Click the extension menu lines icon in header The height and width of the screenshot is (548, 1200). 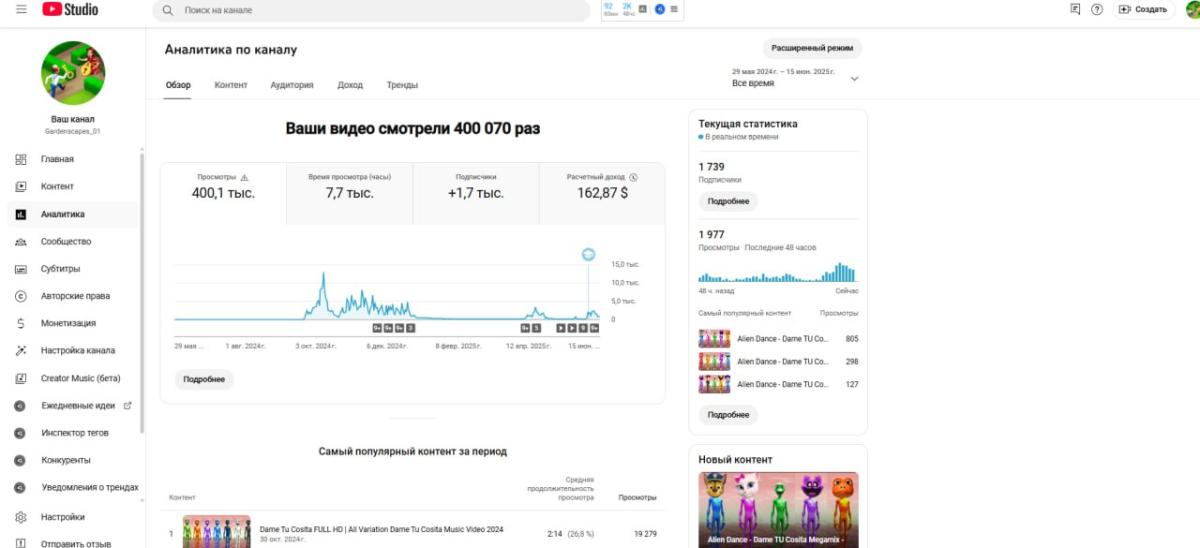point(674,9)
